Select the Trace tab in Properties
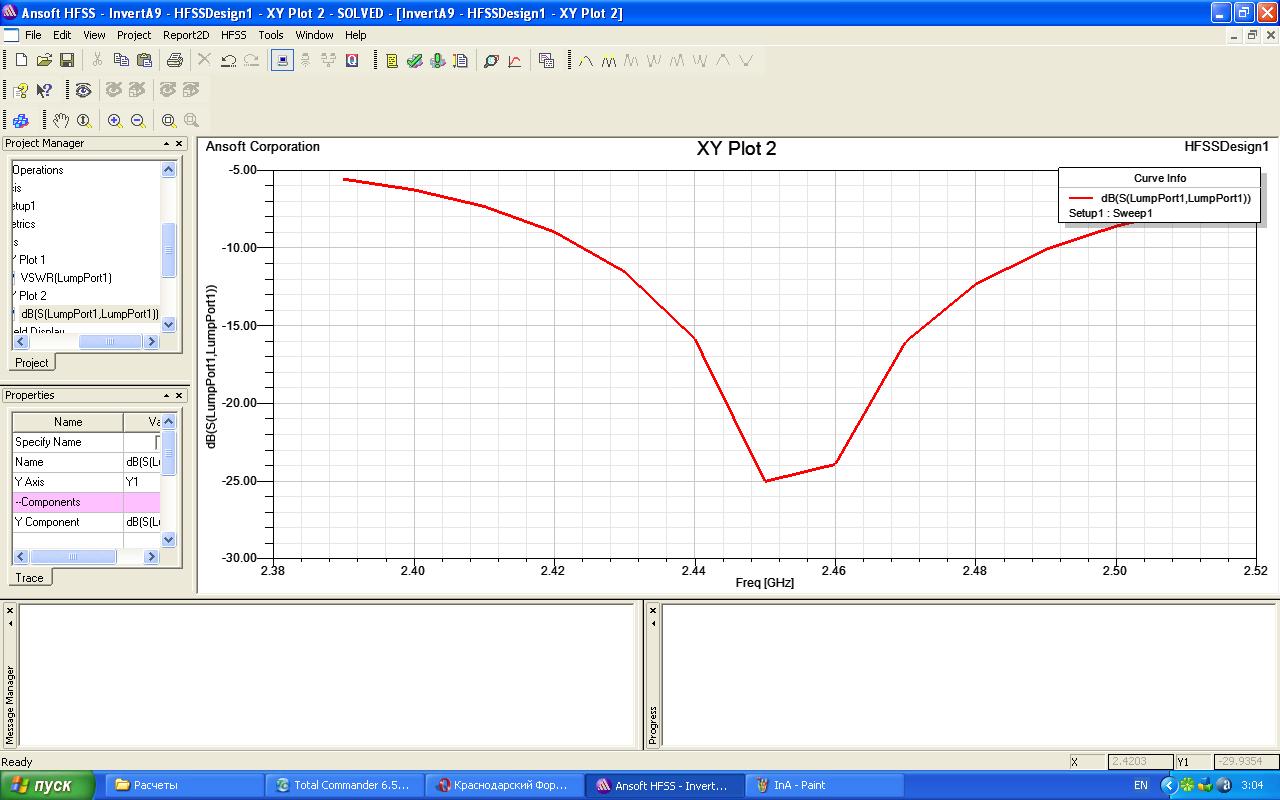This screenshot has width=1280, height=800. [x=29, y=578]
